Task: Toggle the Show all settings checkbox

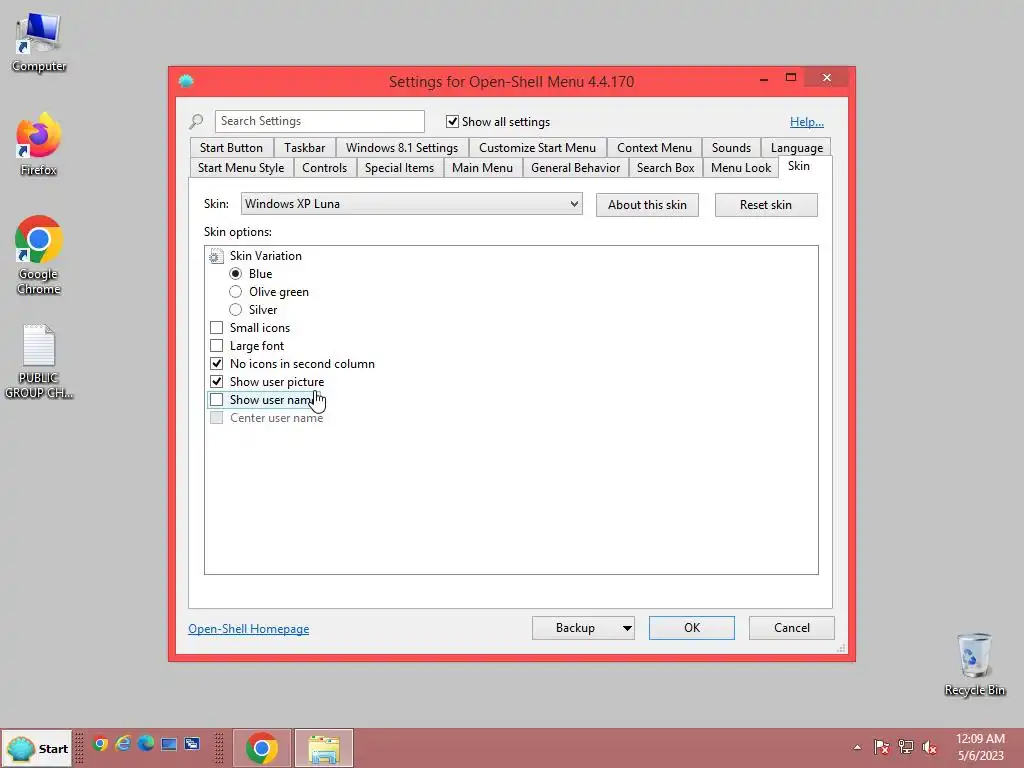Action: click(x=452, y=121)
